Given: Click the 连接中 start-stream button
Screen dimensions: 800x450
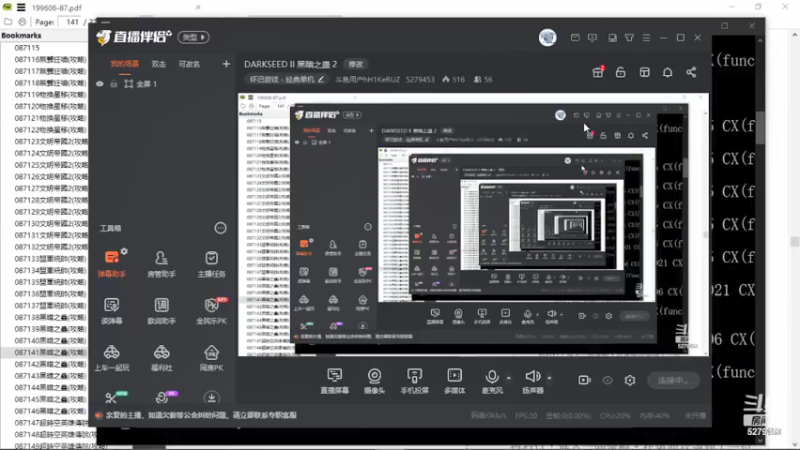Looking at the screenshot, I should click(673, 380).
